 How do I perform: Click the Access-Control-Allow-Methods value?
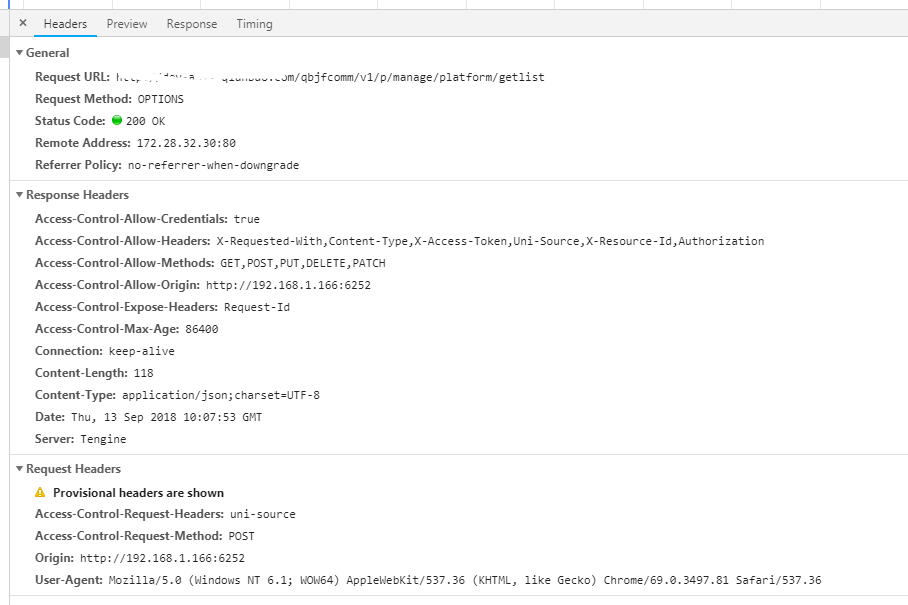(302, 263)
